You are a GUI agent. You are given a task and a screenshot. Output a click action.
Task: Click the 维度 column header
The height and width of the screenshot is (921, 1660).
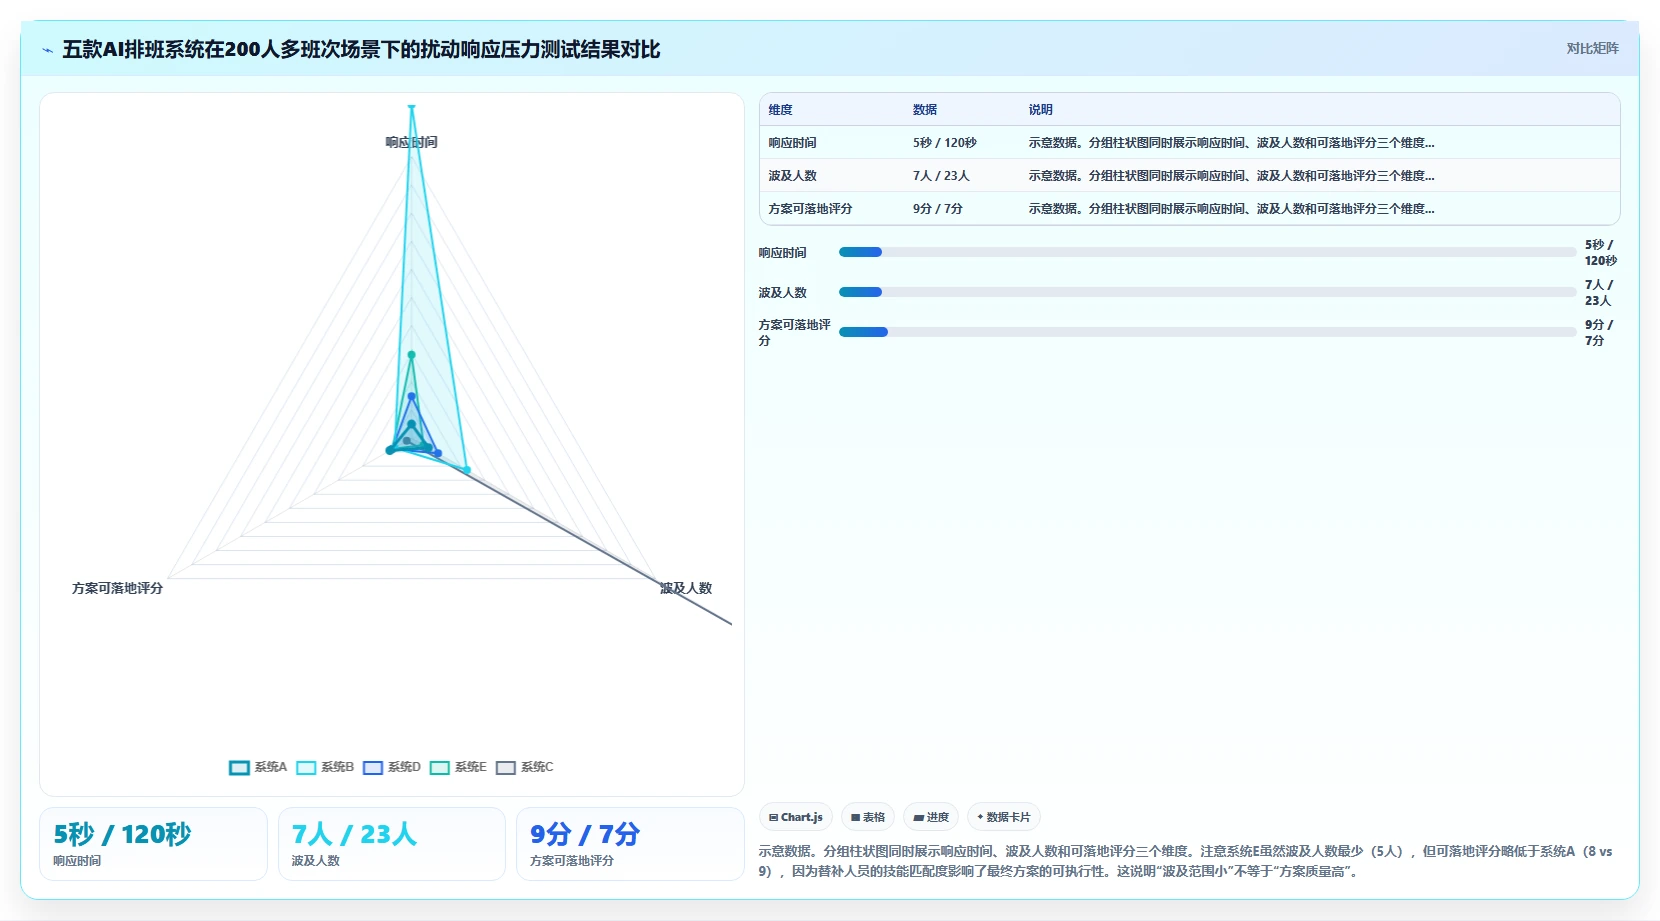click(781, 110)
